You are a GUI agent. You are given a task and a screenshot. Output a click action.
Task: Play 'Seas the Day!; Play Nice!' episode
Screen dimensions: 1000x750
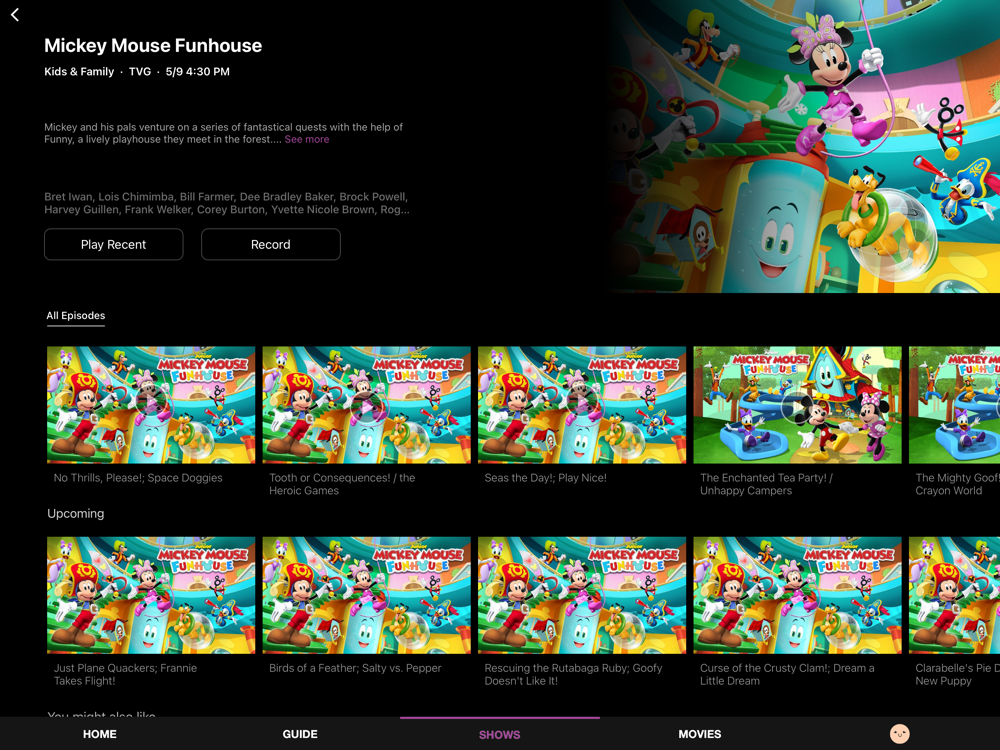coord(582,405)
